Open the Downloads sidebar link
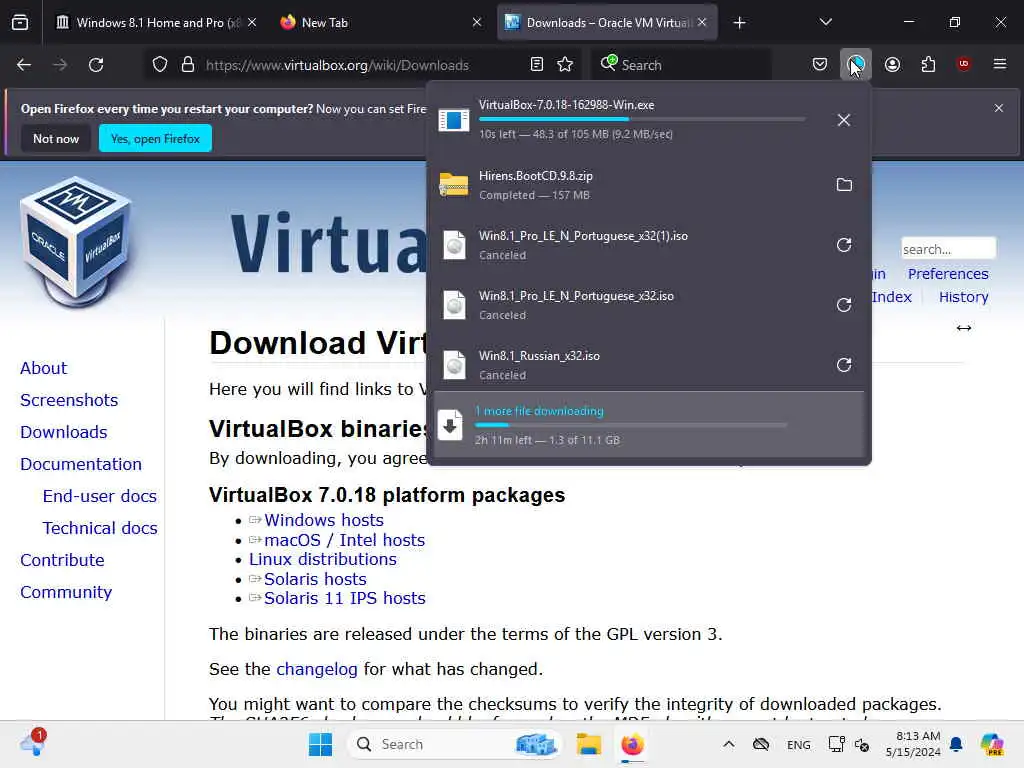This screenshot has width=1024, height=768. coord(63,432)
